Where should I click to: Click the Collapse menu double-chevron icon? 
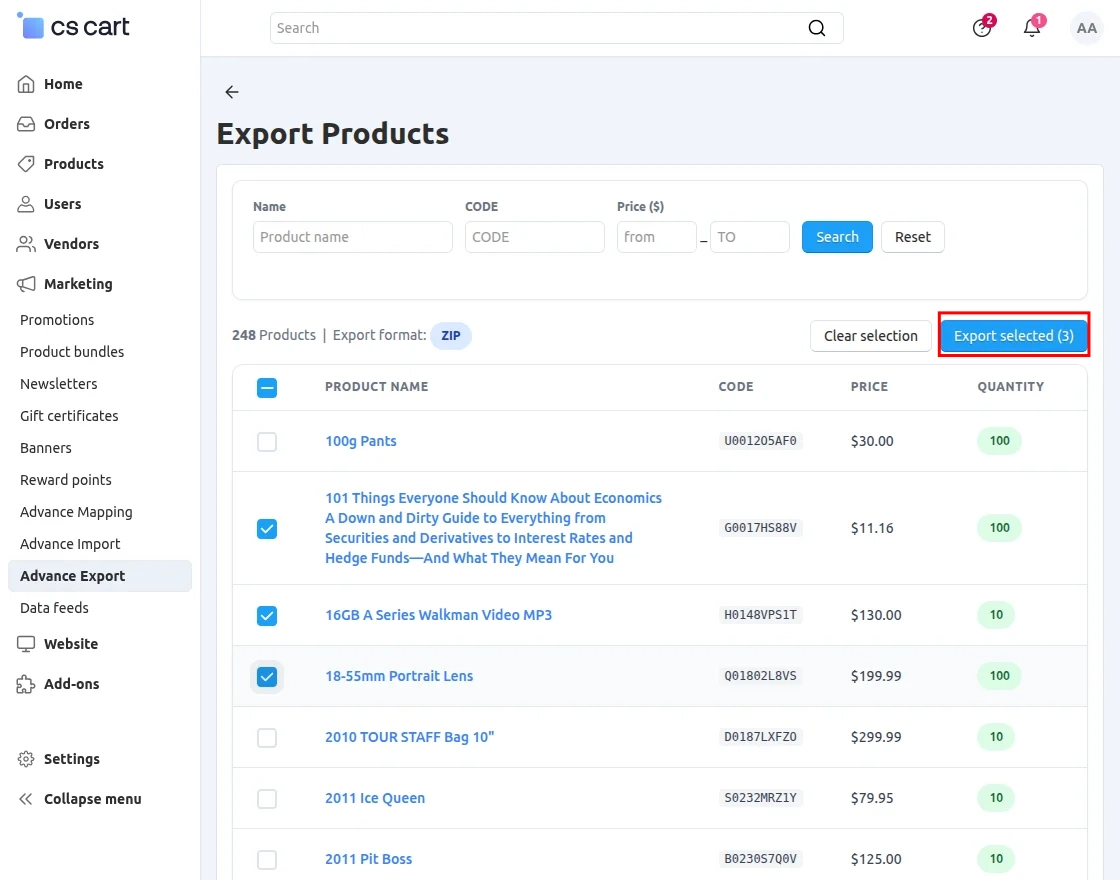click(26, 799)
